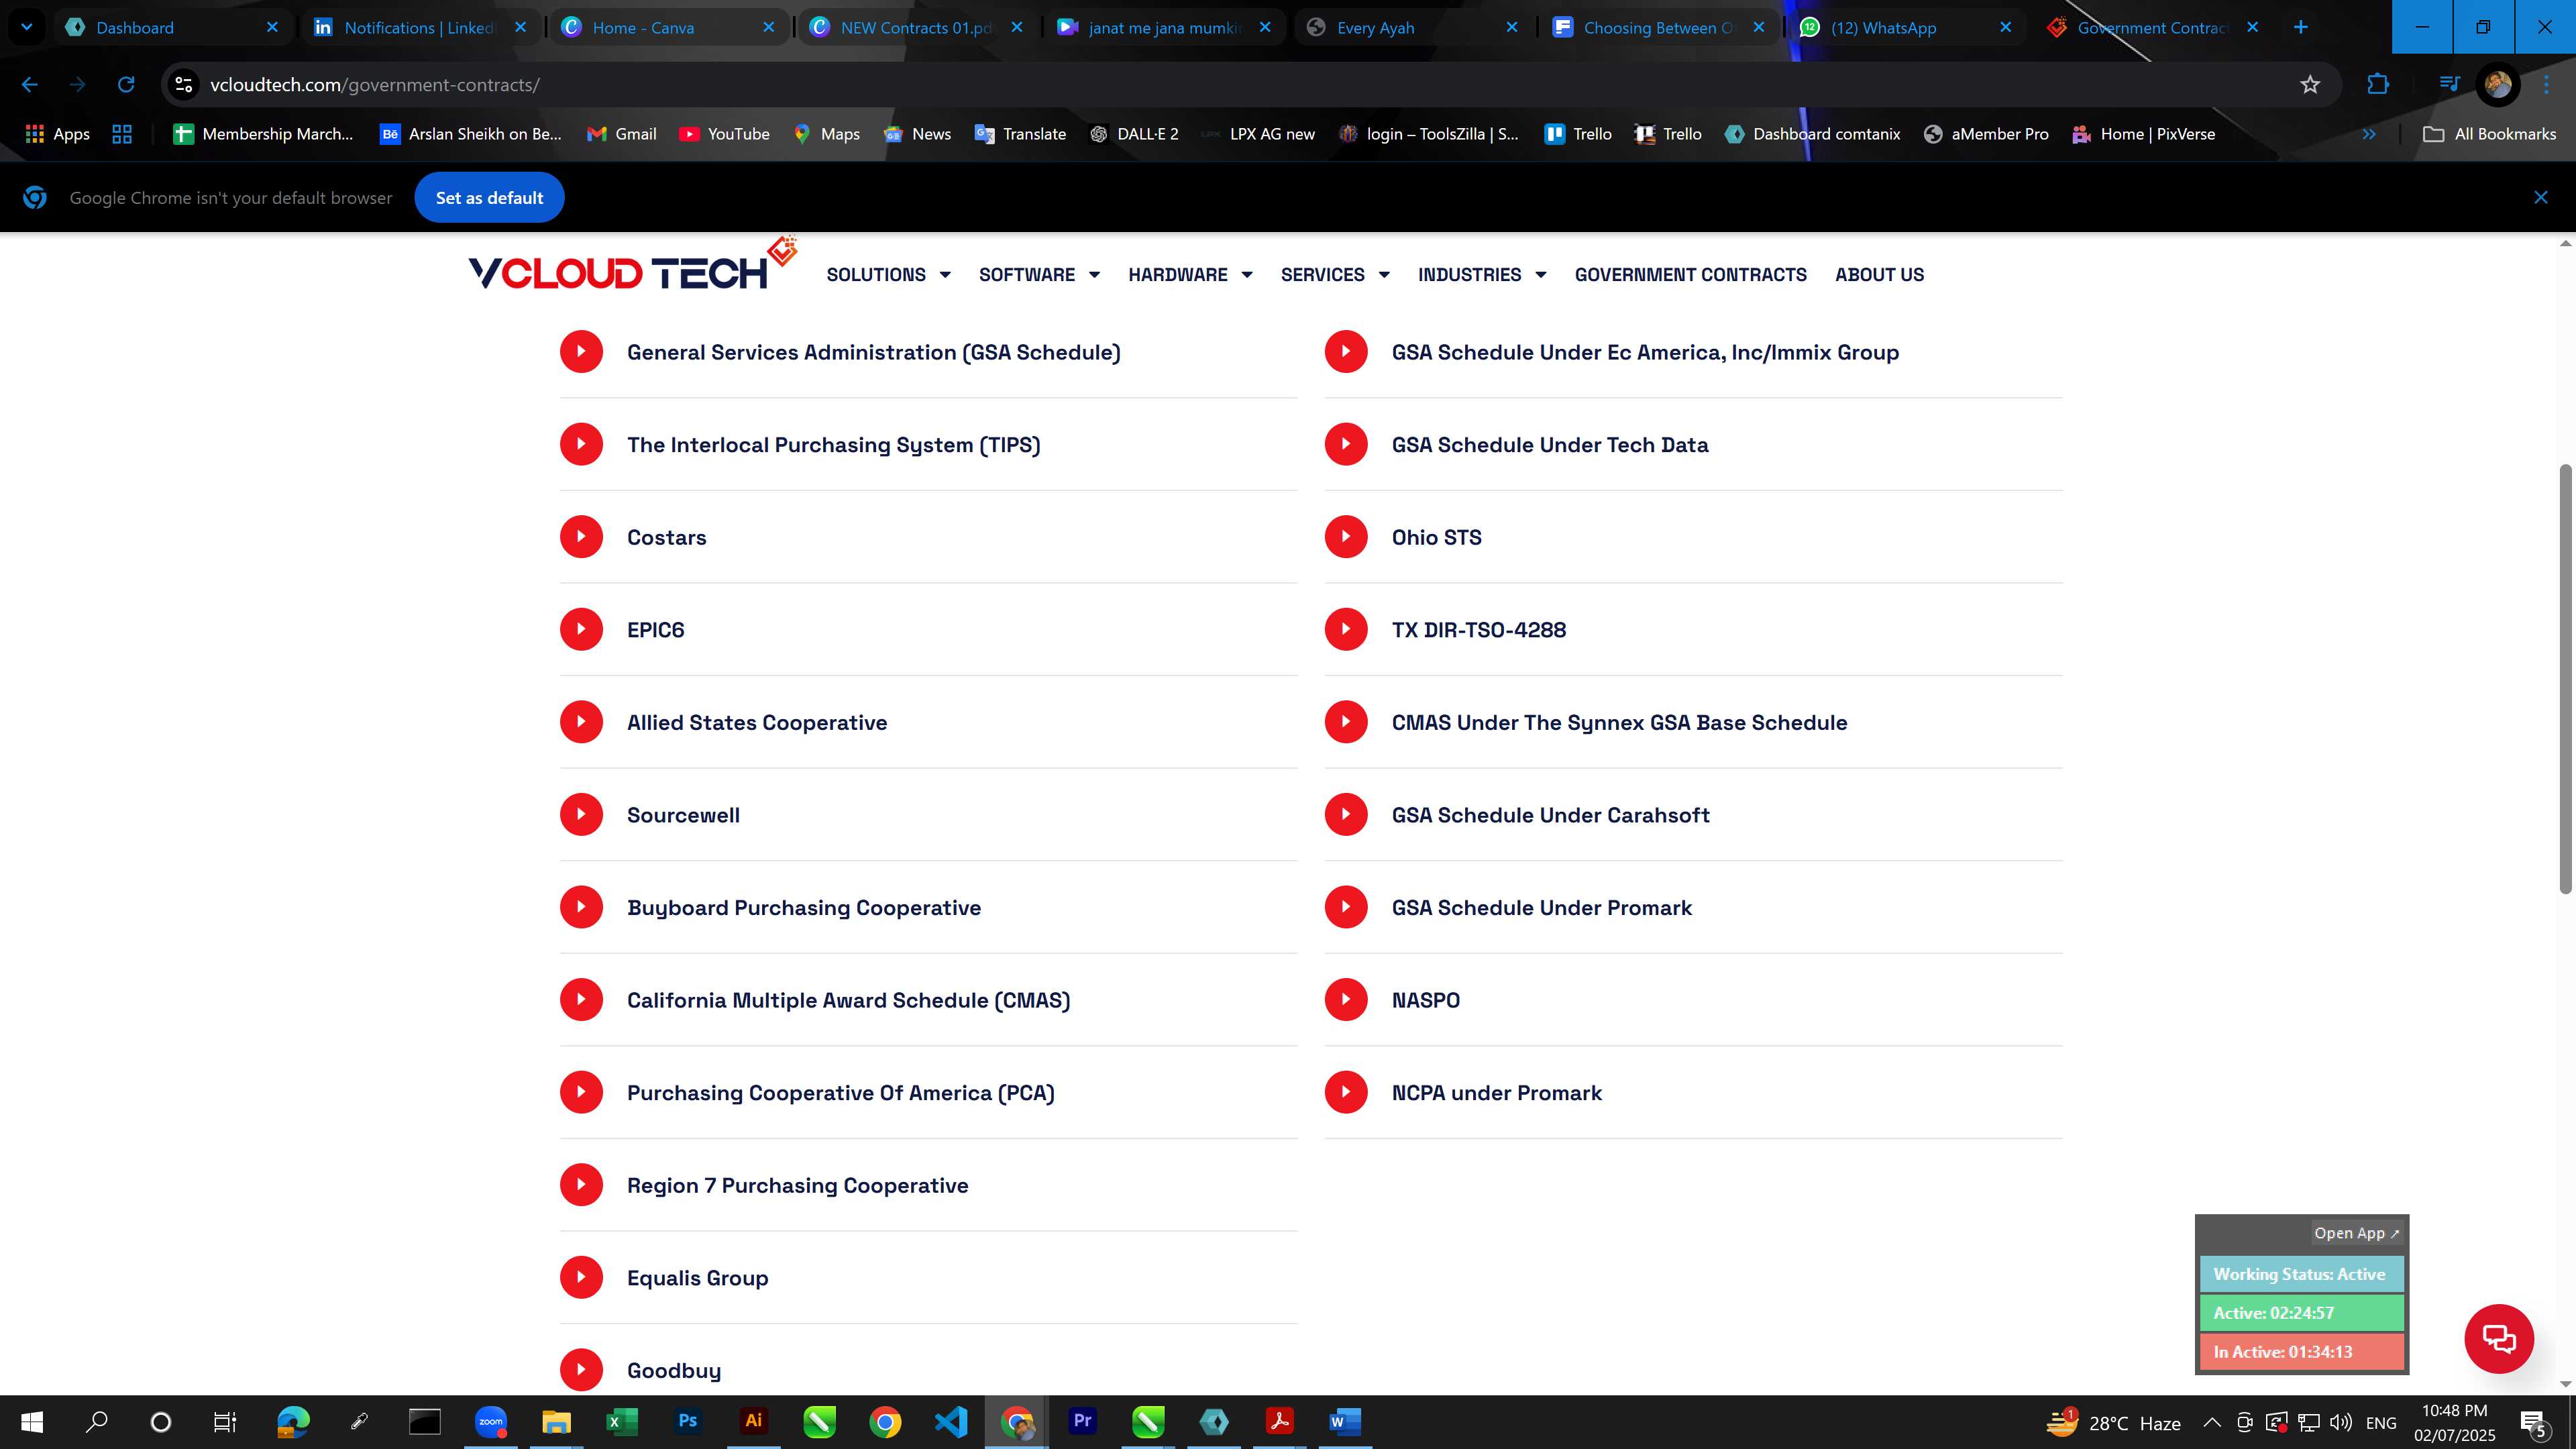Viewport: 2576px width, 1449px height.
Task: Open Zoom from the taskbar
Action: pos(491,1421)
